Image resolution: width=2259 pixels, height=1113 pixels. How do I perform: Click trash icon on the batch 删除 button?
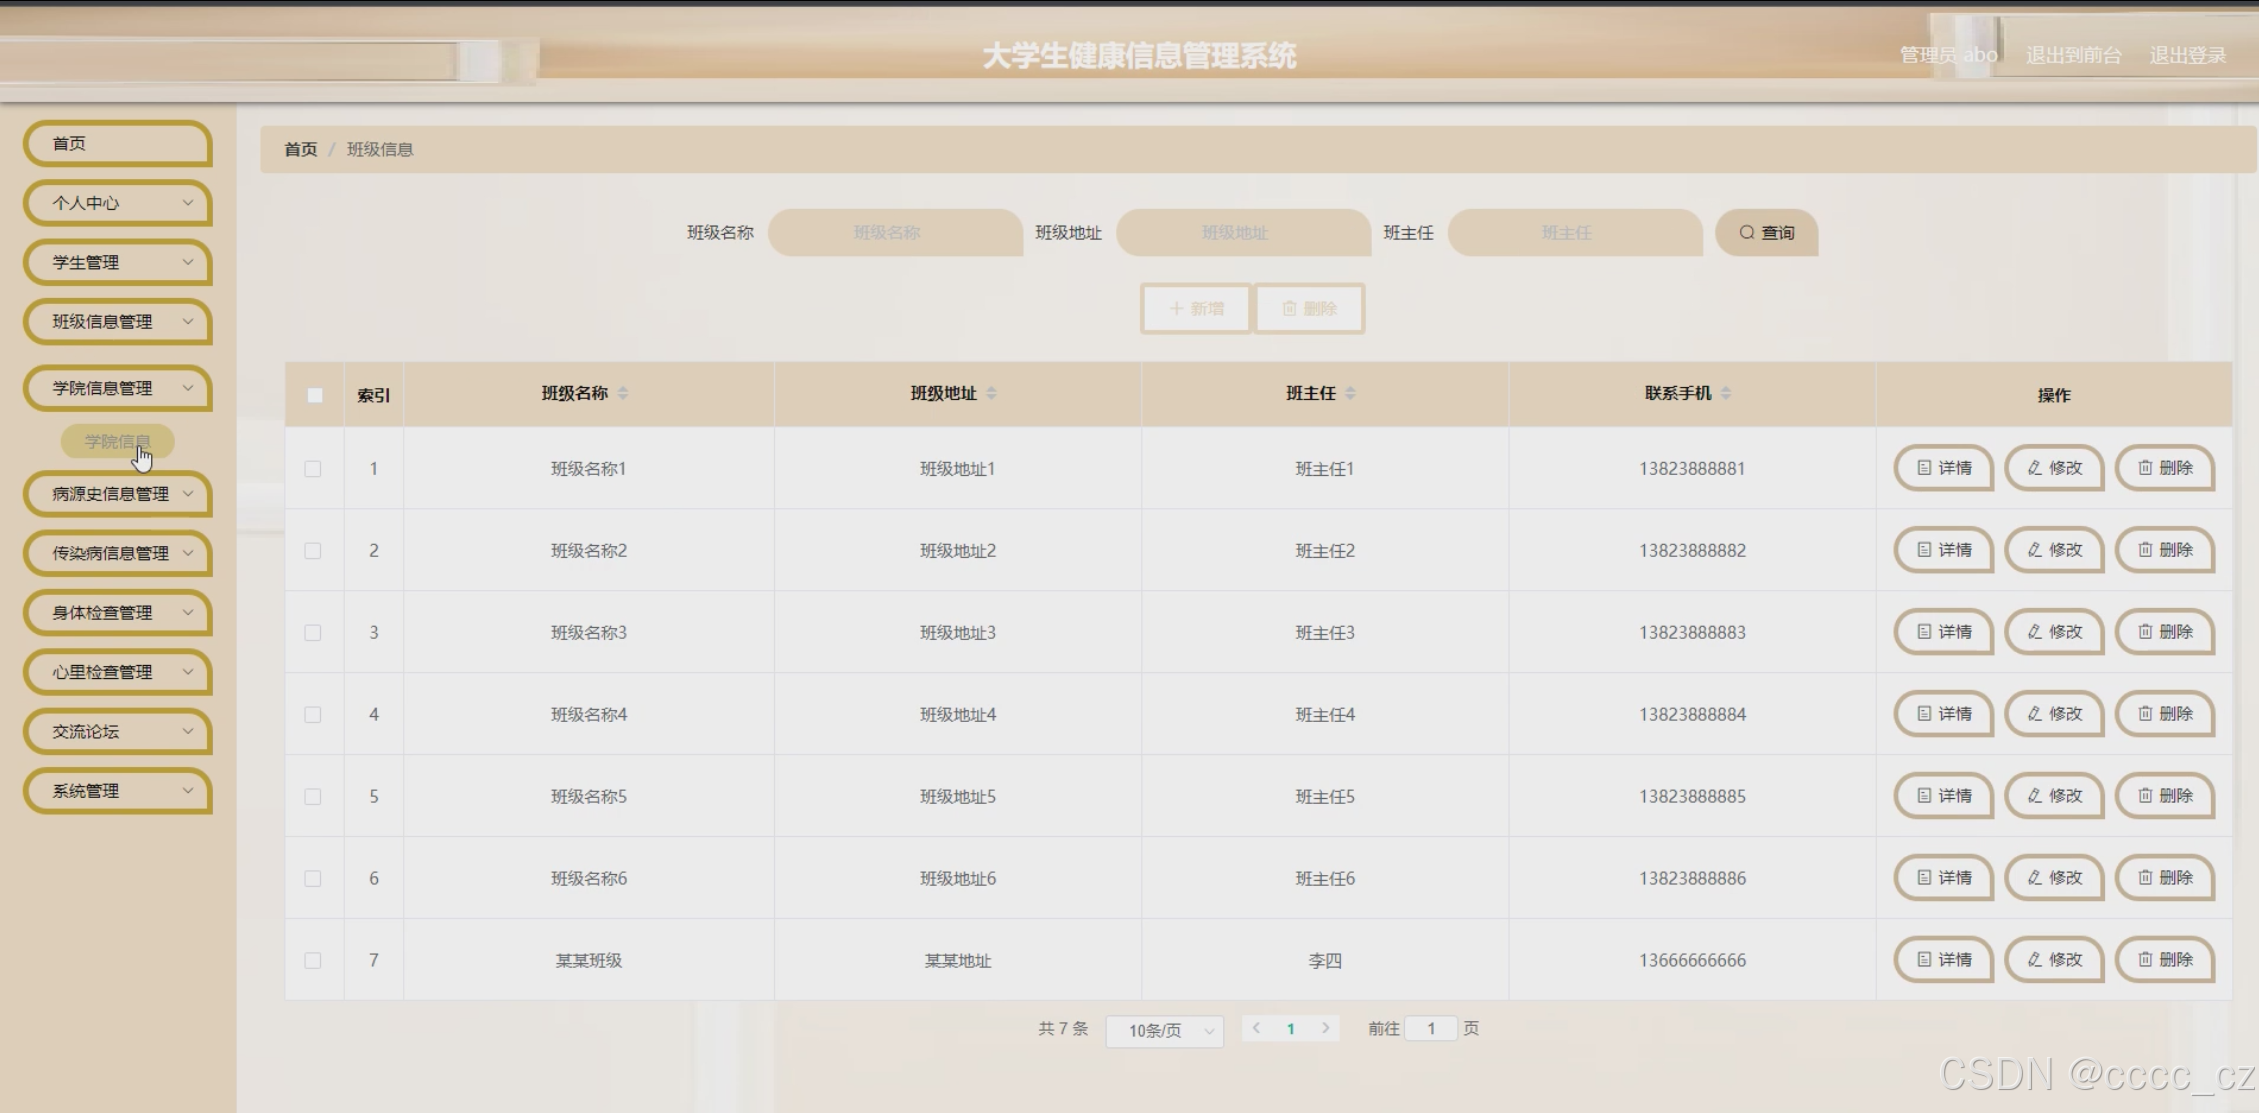[1289, 309]
